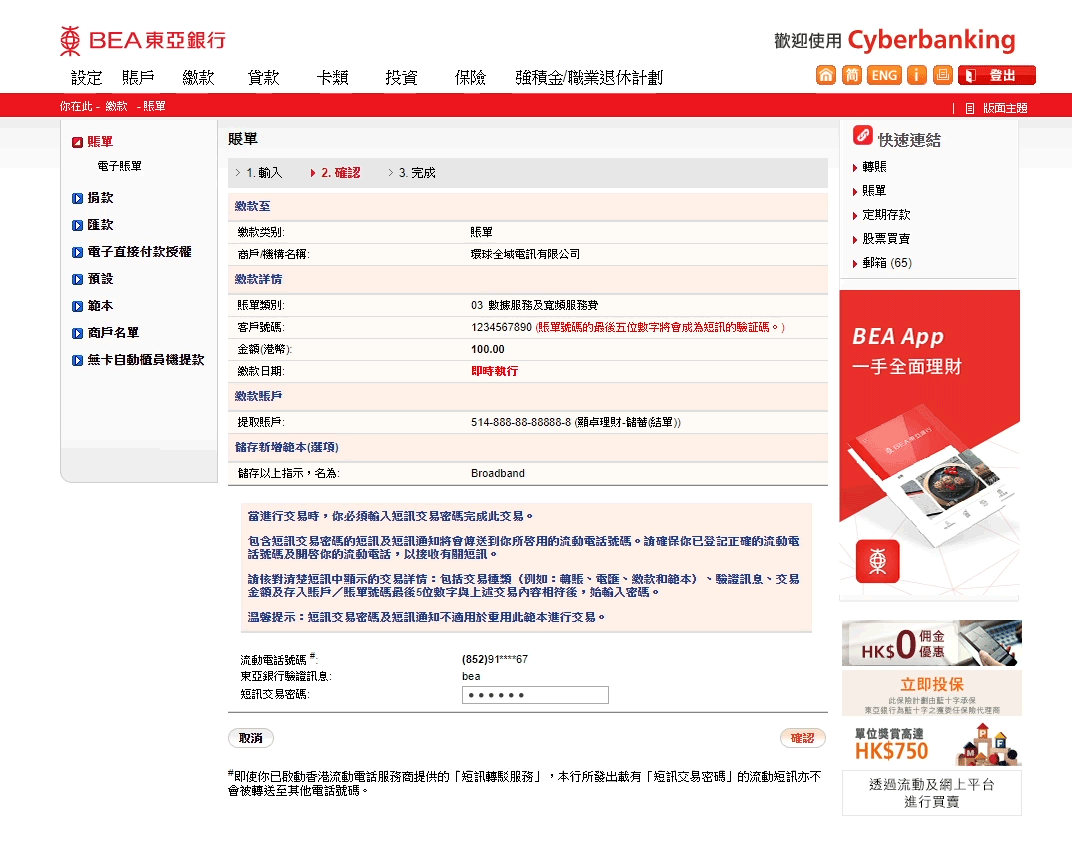The width and height of the screenshot is (1072, 858).
Task: Open 郵箱 (65) quick link
Action: pos(887,263)
